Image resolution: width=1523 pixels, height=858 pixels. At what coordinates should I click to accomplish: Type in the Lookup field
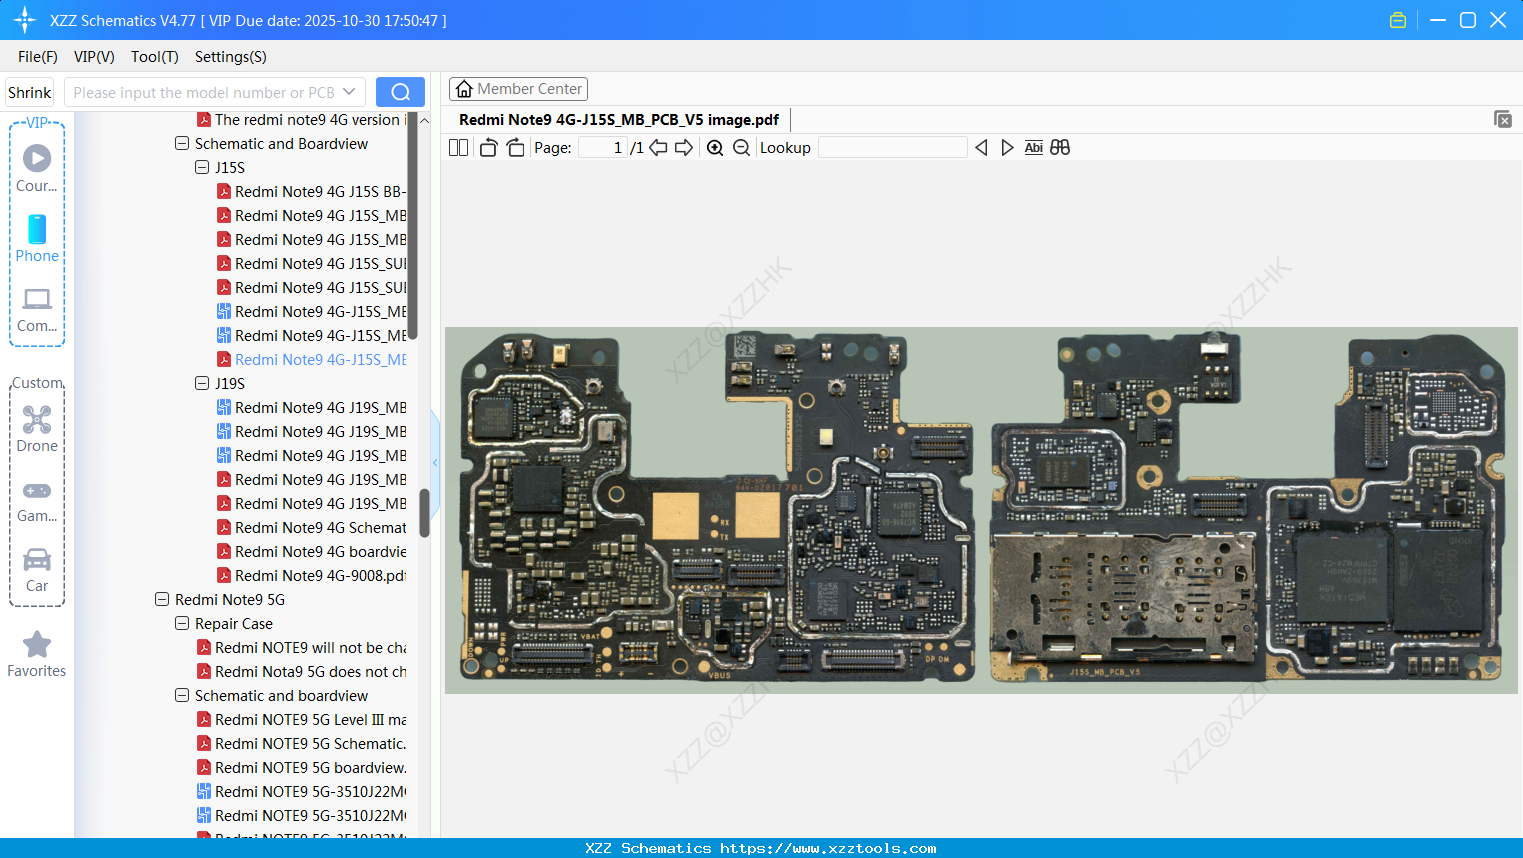[893, 147]
